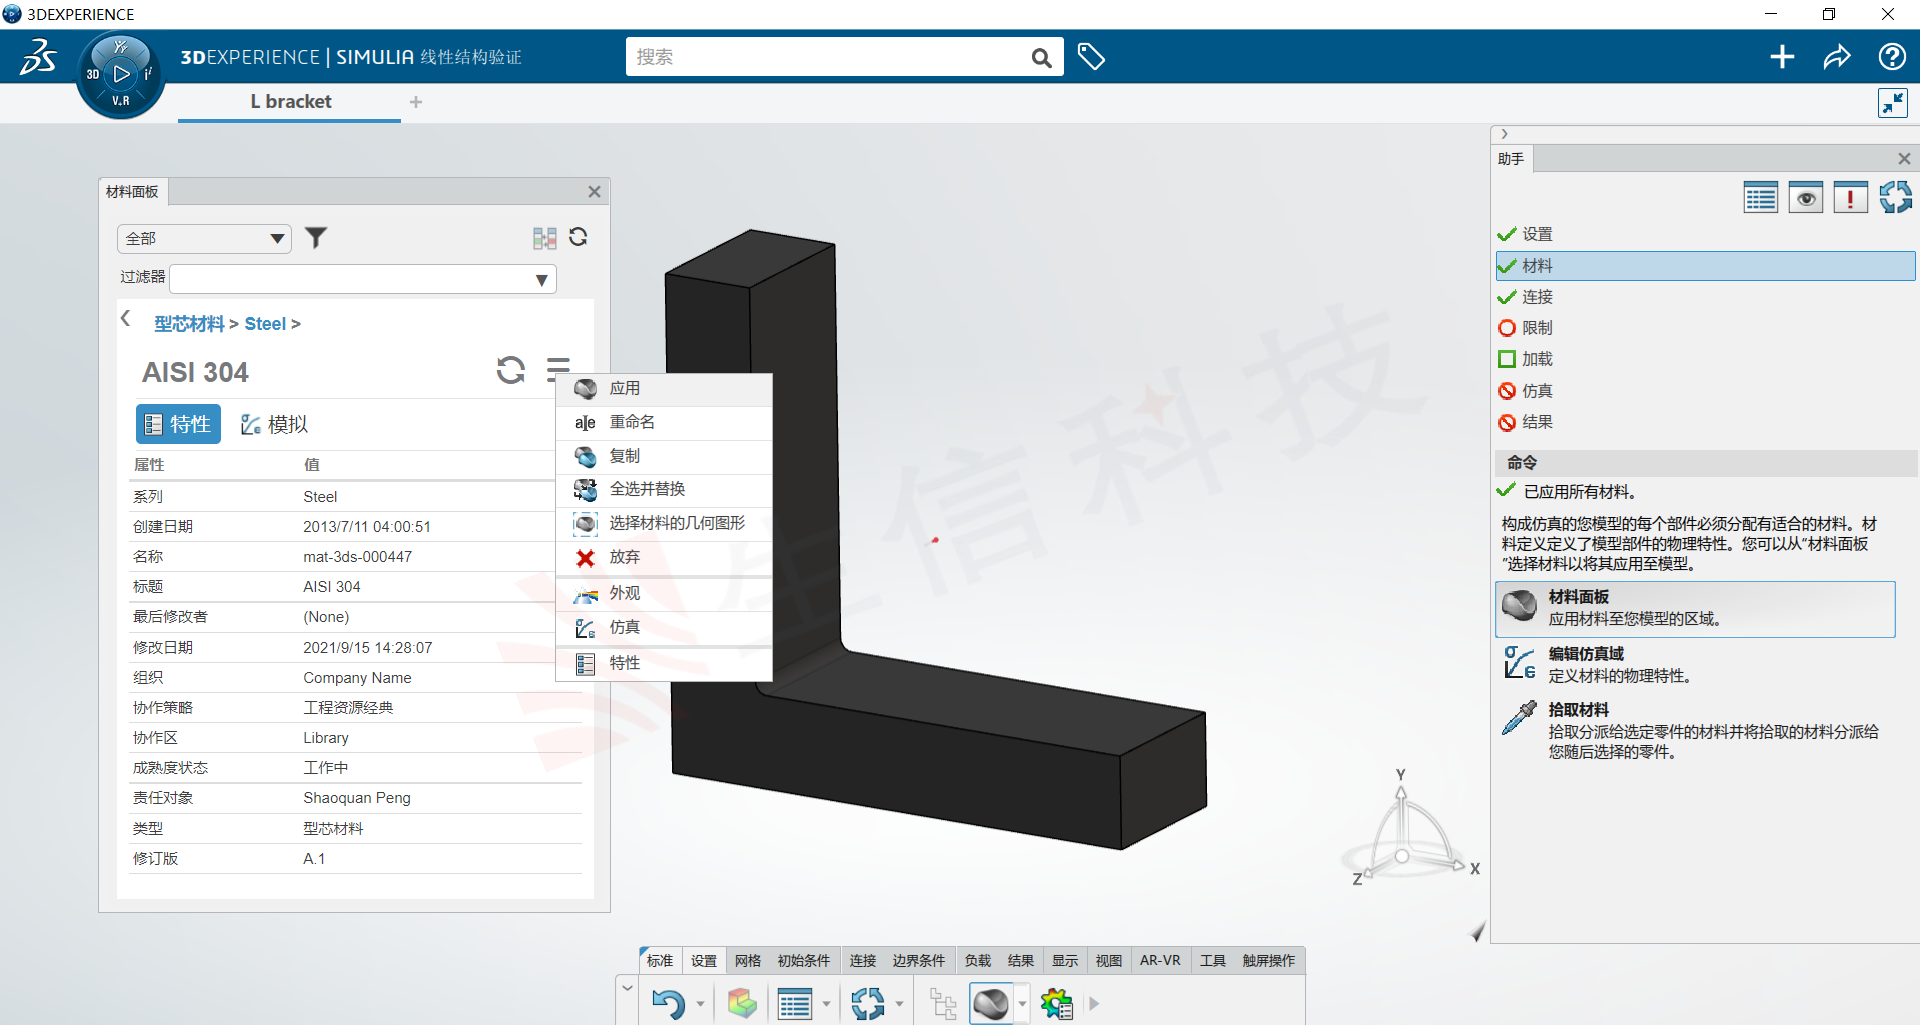Expand more toolbar commands arrow
This screenshot has height=1025, width=1920.
tap(1094, 1004)
